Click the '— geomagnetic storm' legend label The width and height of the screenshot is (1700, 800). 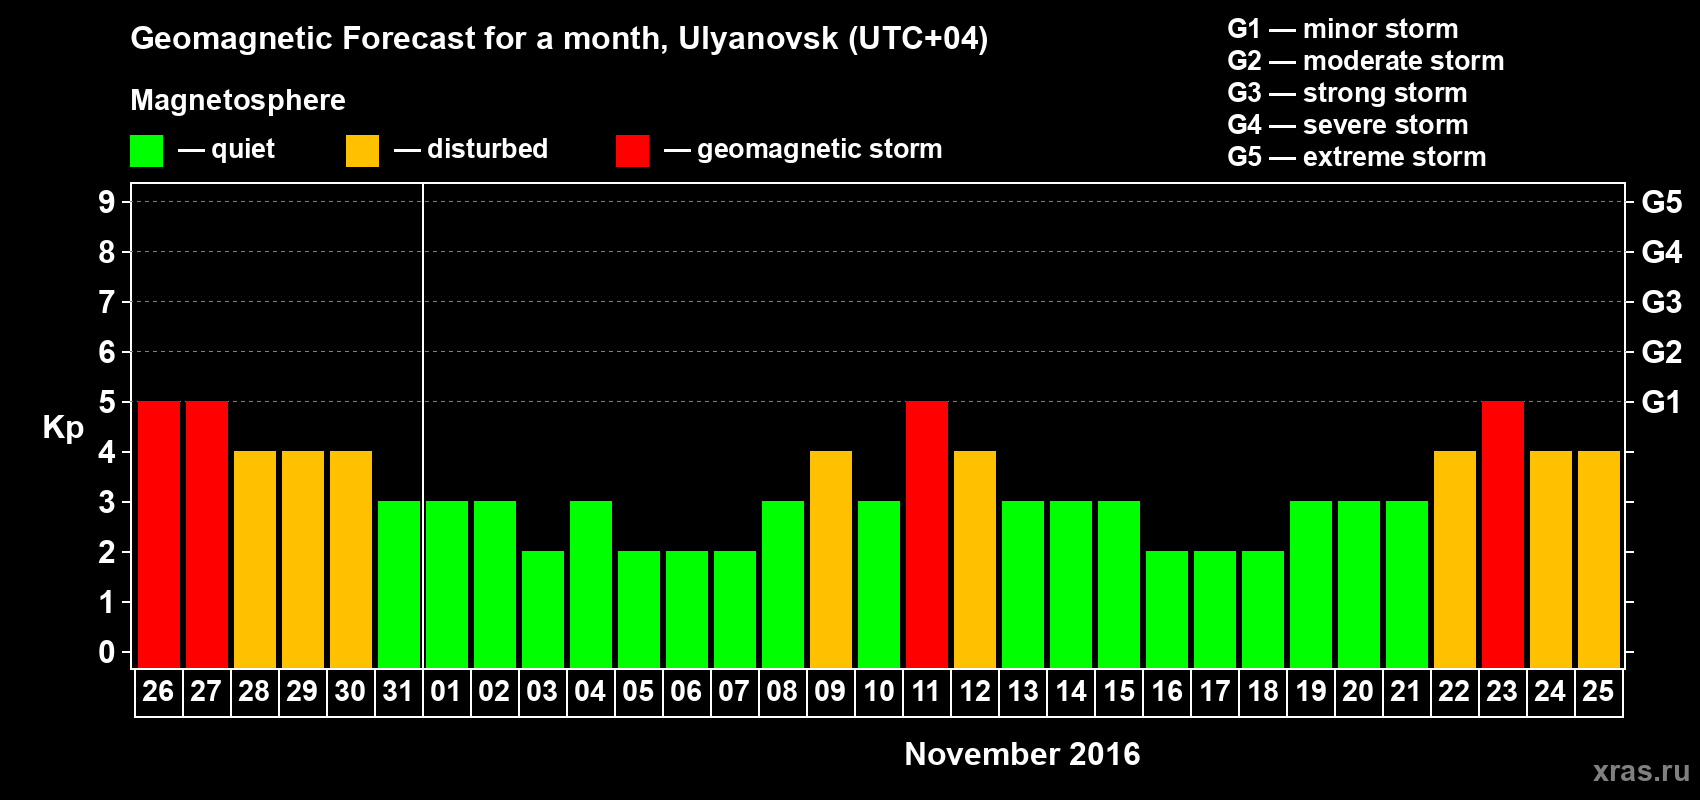(x=803, y=149)
